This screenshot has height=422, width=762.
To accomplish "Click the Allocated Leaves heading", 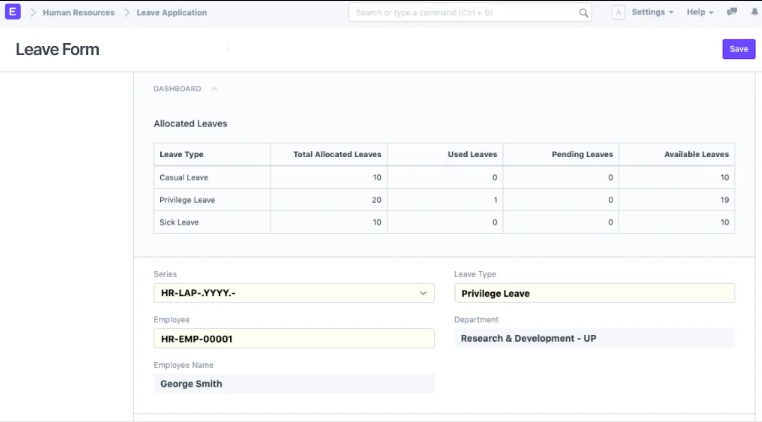I will 190,123.
